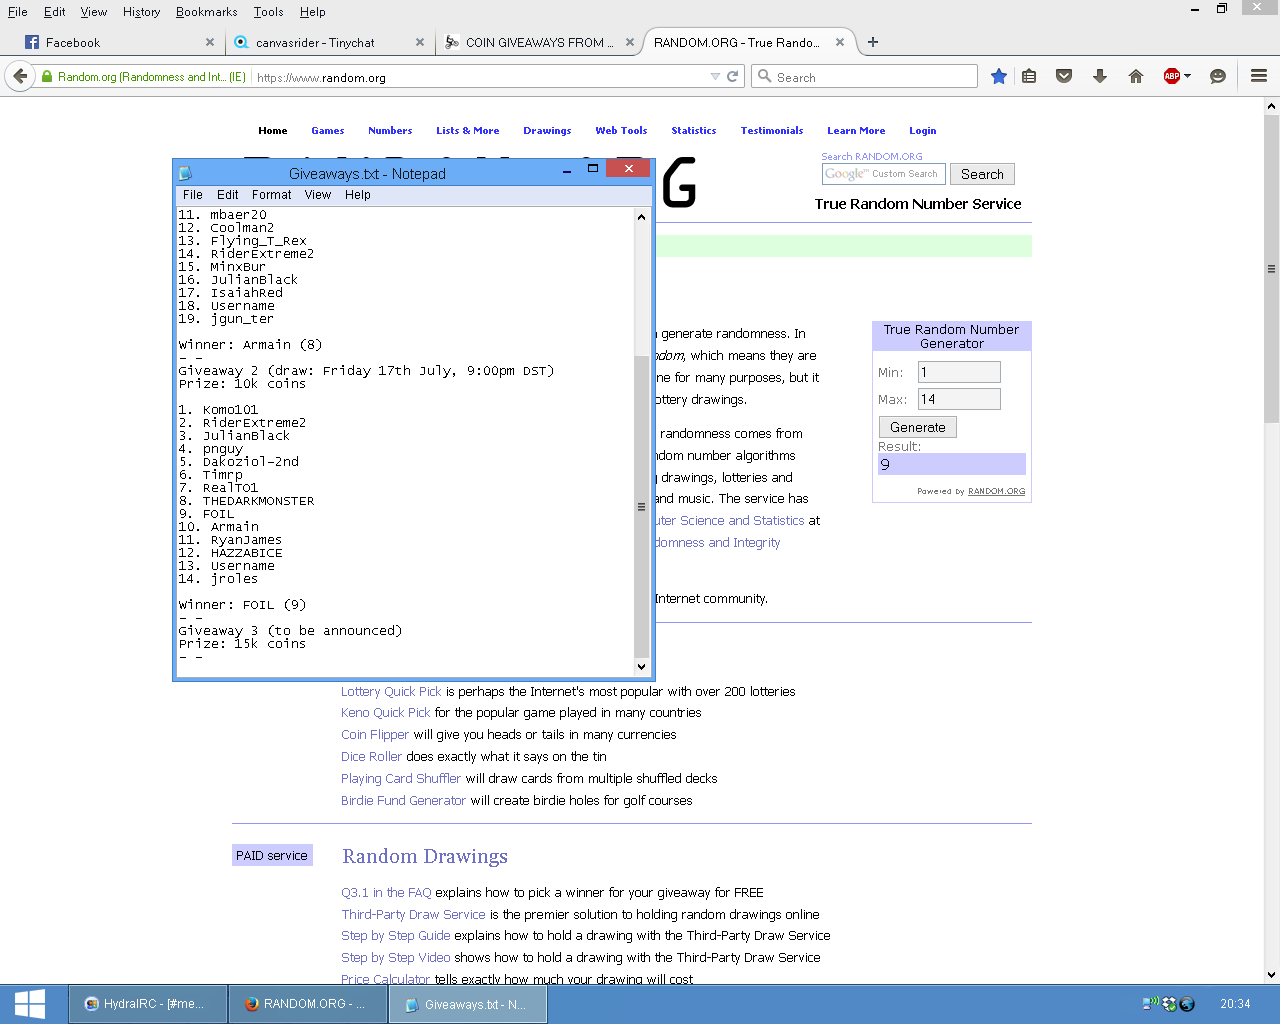
Task: Open Notepad's Edit menu
Action: (228, 195)
